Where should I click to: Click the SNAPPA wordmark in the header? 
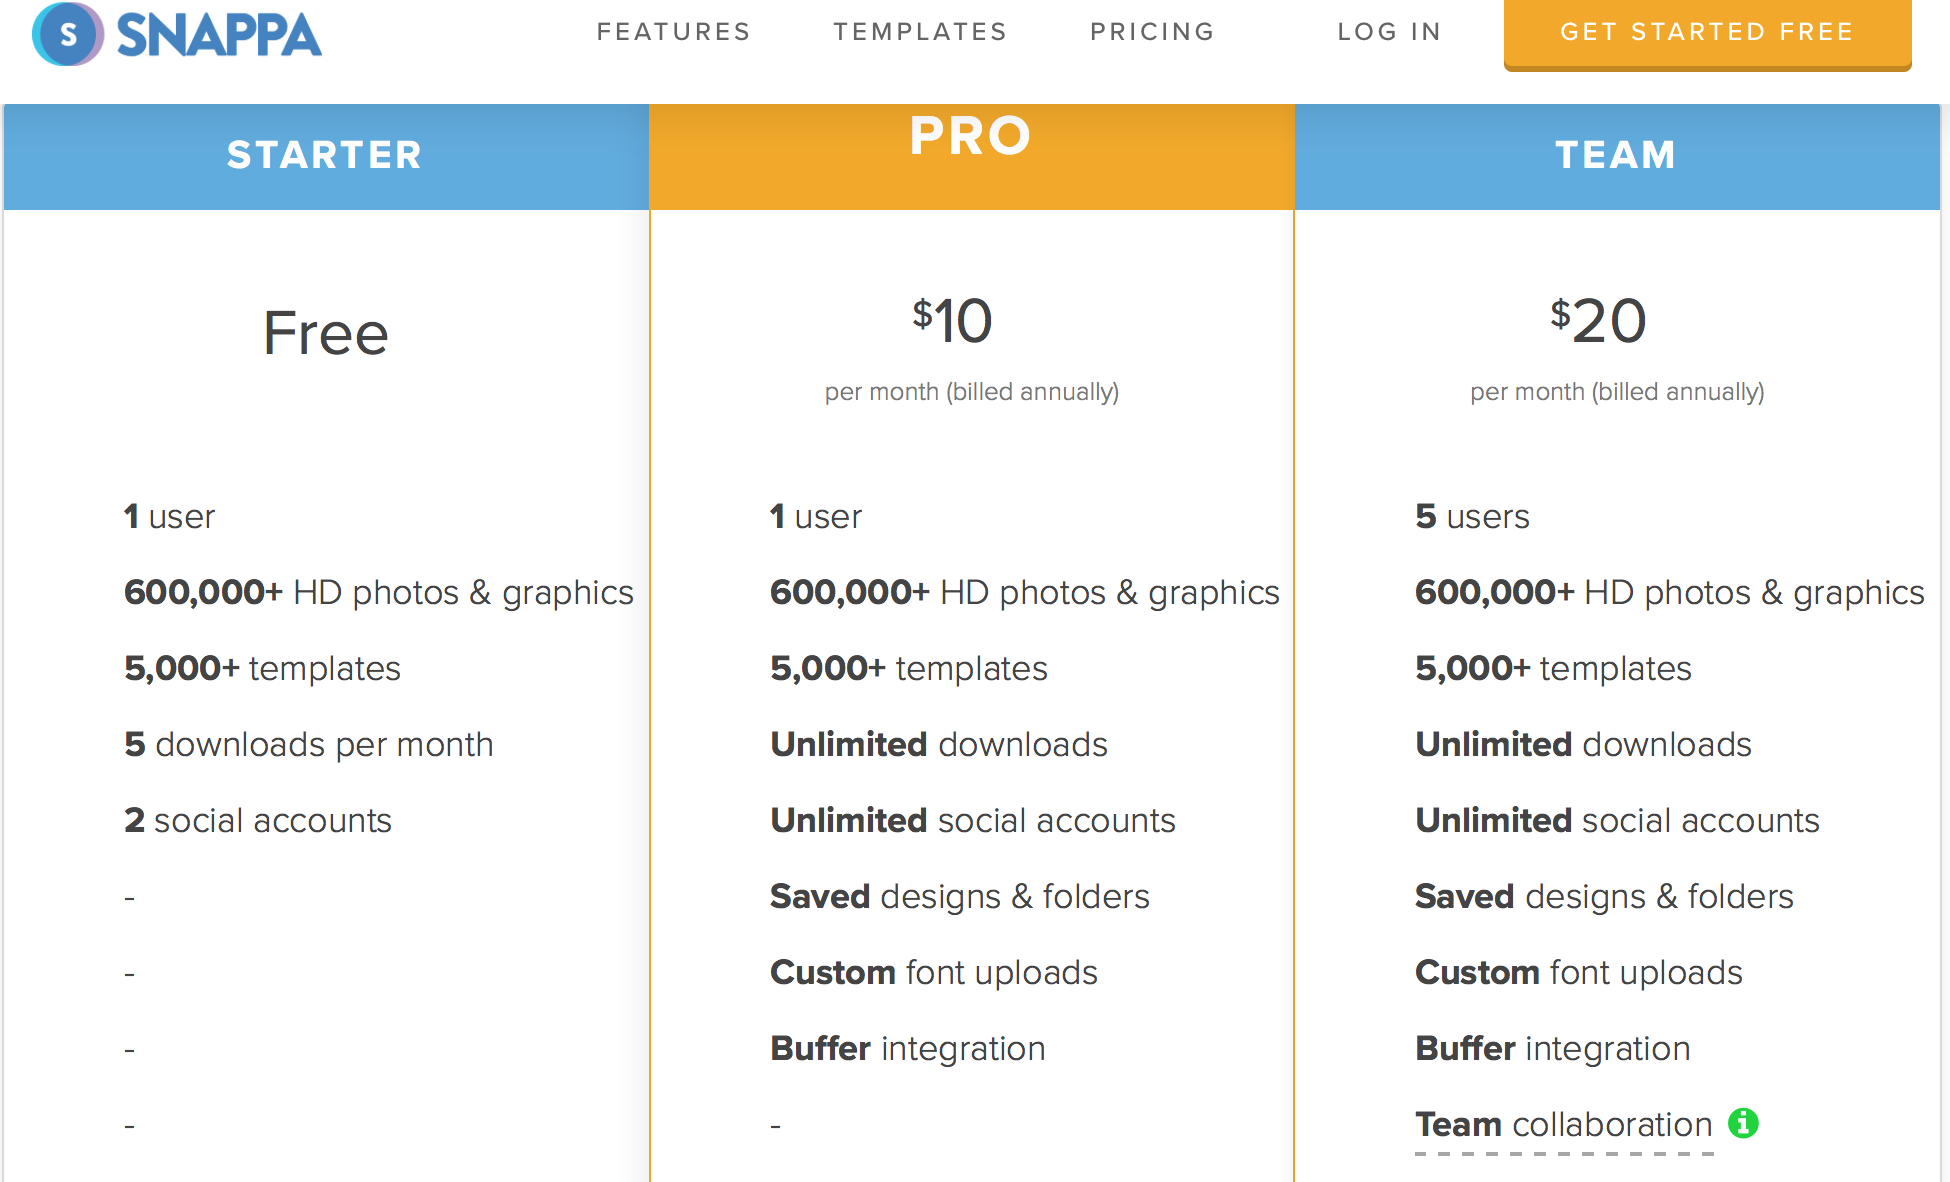tap(219, 35)
